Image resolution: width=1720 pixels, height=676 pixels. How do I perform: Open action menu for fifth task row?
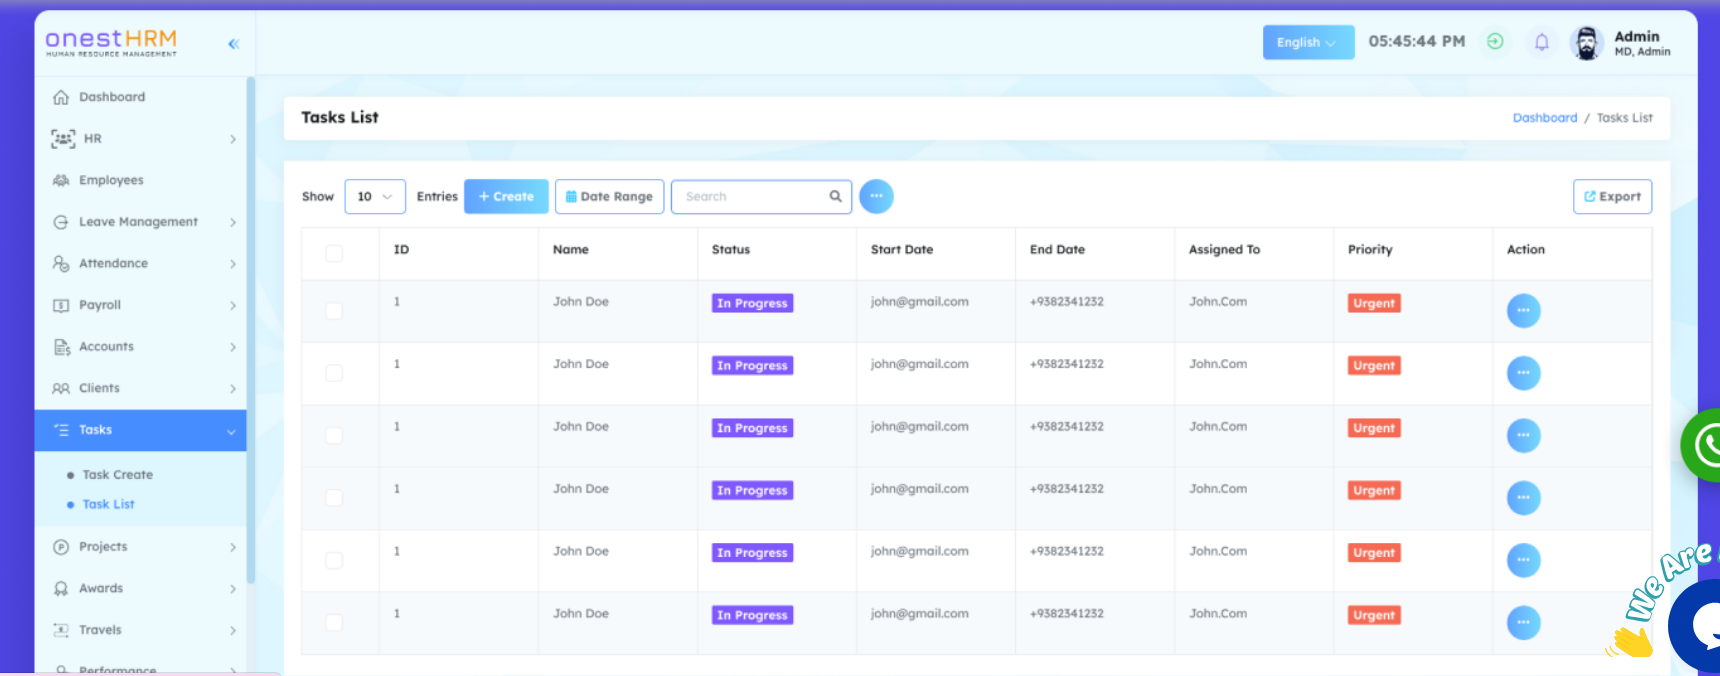coord(1523,560)
